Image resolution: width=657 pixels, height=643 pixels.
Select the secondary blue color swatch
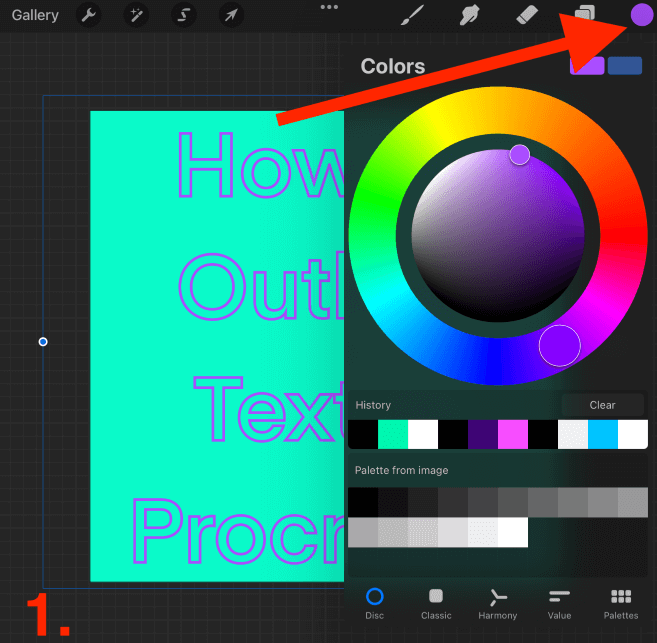624,66
